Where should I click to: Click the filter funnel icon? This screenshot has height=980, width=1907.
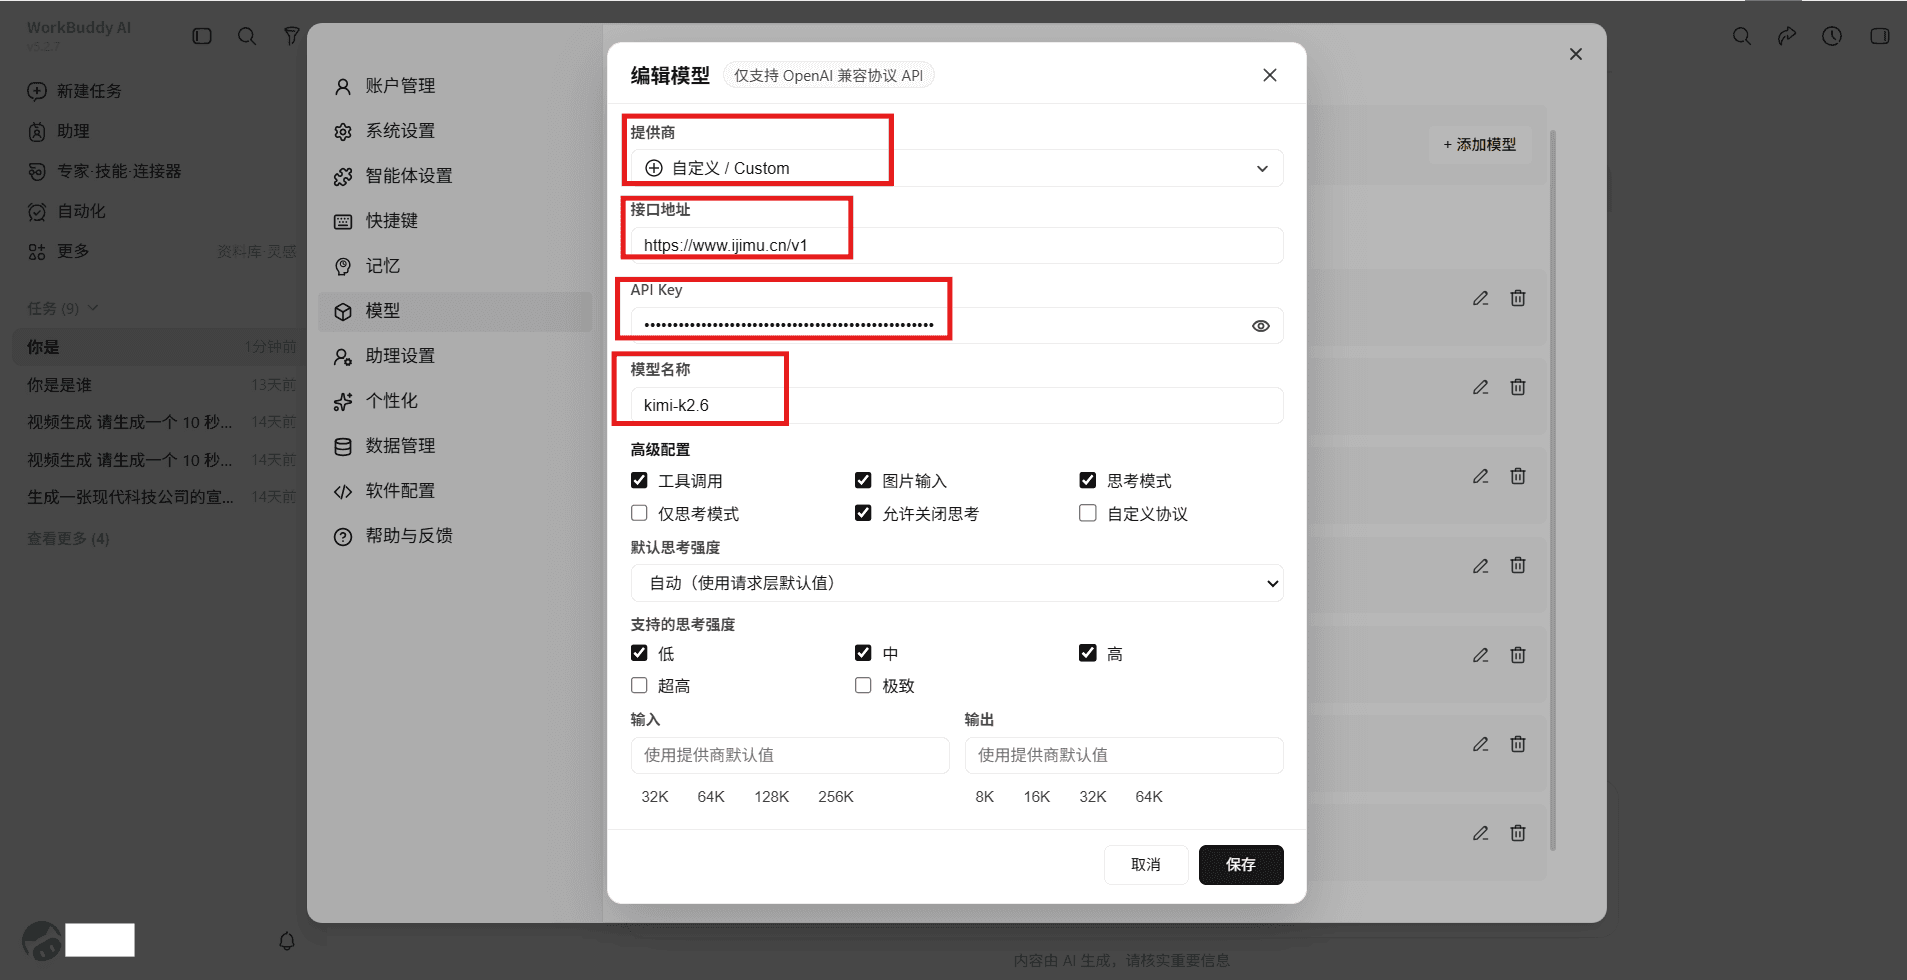click(291, 36)
